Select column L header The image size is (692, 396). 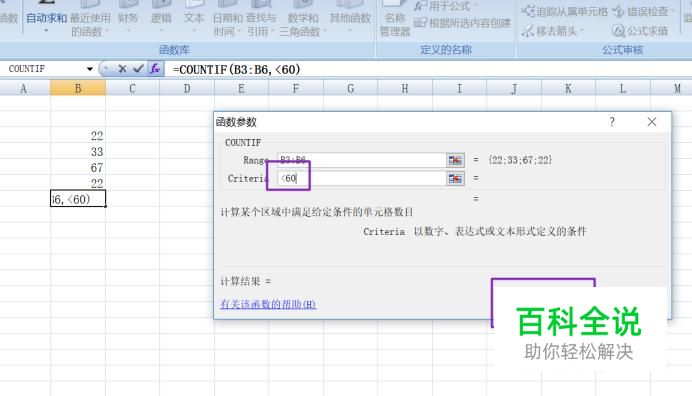[623, 89]
